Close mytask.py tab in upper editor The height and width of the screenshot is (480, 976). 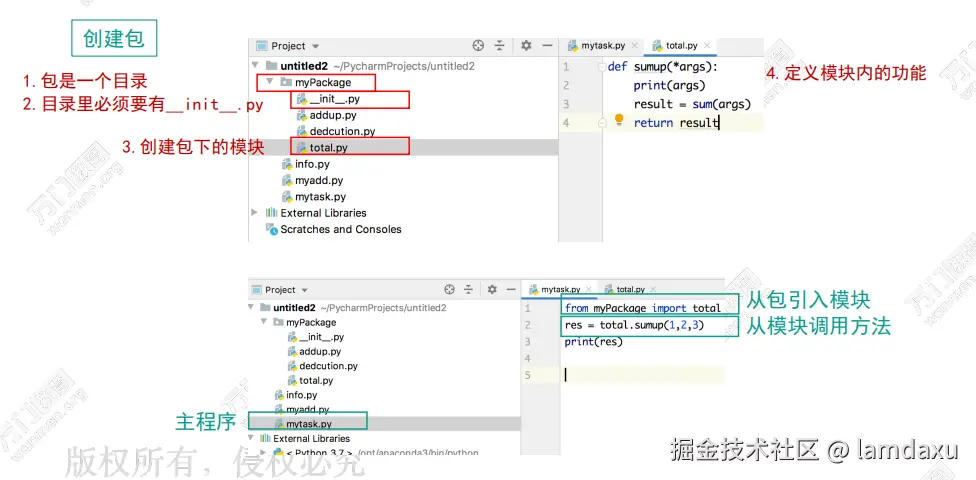pos(634,45)
